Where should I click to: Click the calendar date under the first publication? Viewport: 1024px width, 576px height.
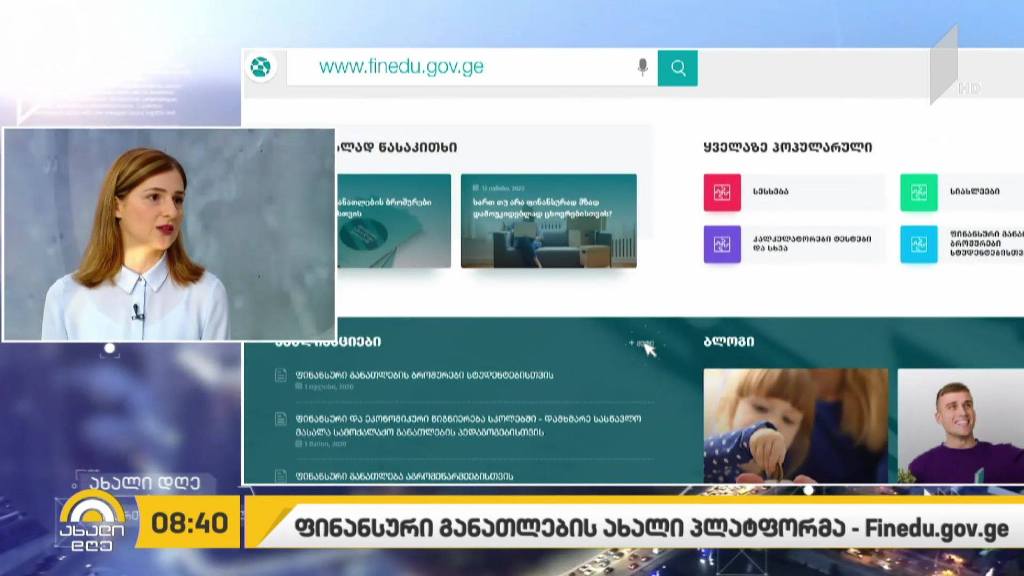[x=325, y=387]
